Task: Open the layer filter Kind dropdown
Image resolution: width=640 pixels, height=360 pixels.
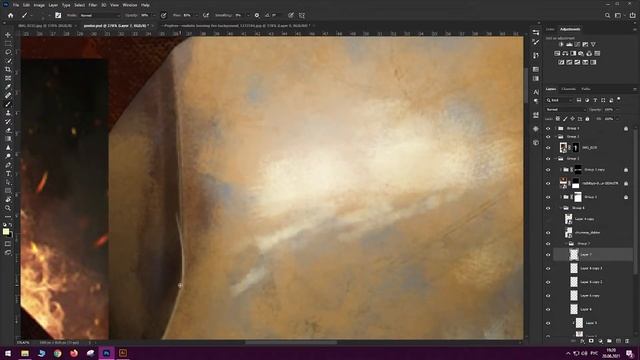Action: 560,100
